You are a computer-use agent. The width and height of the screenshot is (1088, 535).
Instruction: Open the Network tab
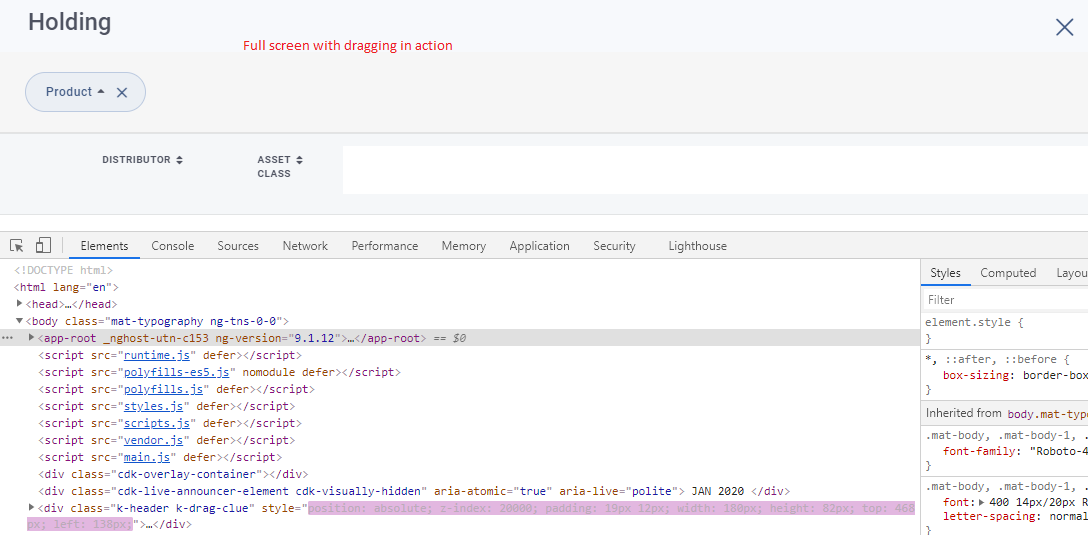305,246
